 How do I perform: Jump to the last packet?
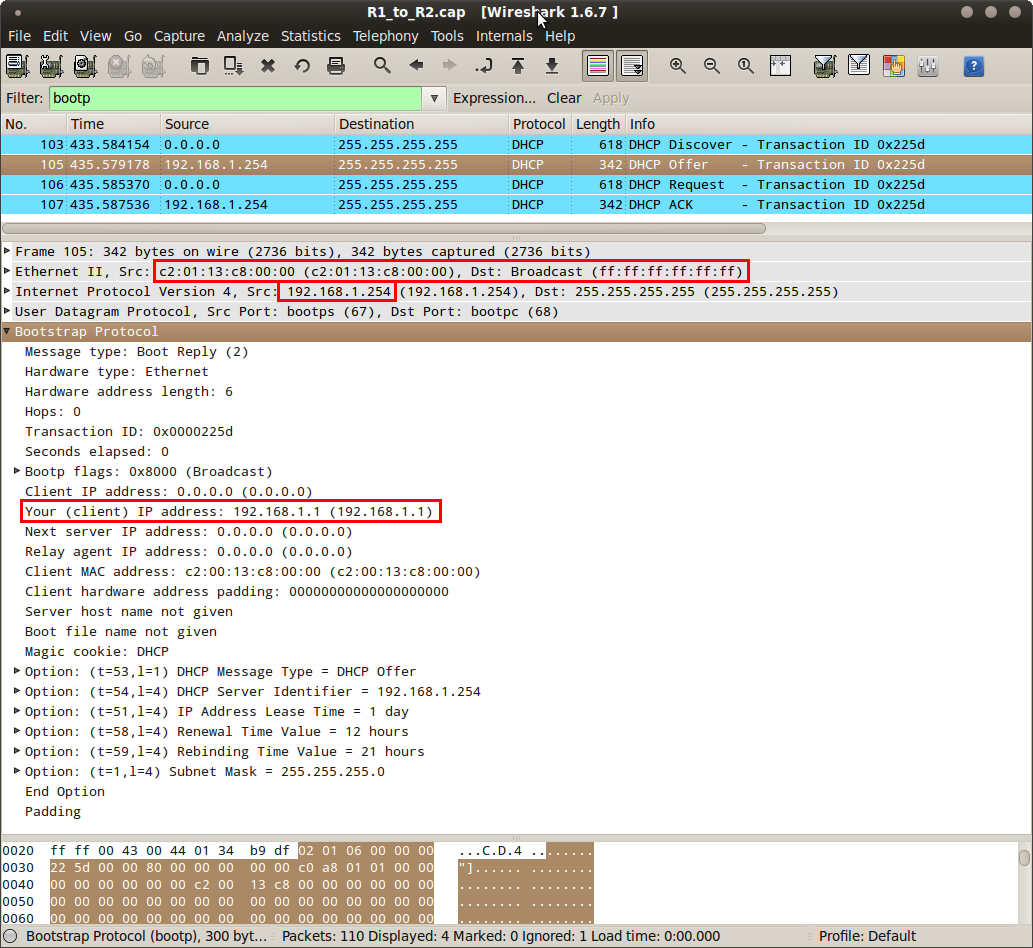(x=552, y=66)
